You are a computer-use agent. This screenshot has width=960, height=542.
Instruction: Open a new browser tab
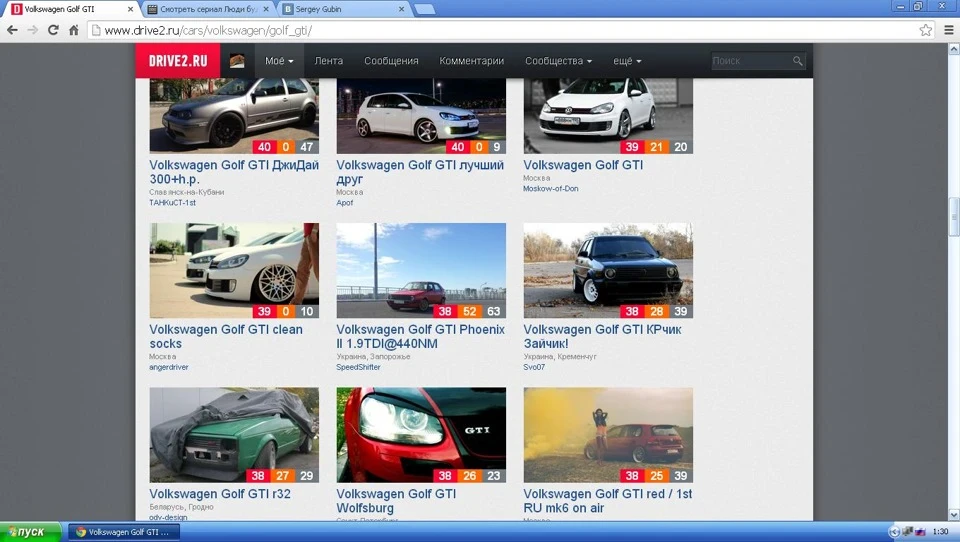(x=424, y=9)
